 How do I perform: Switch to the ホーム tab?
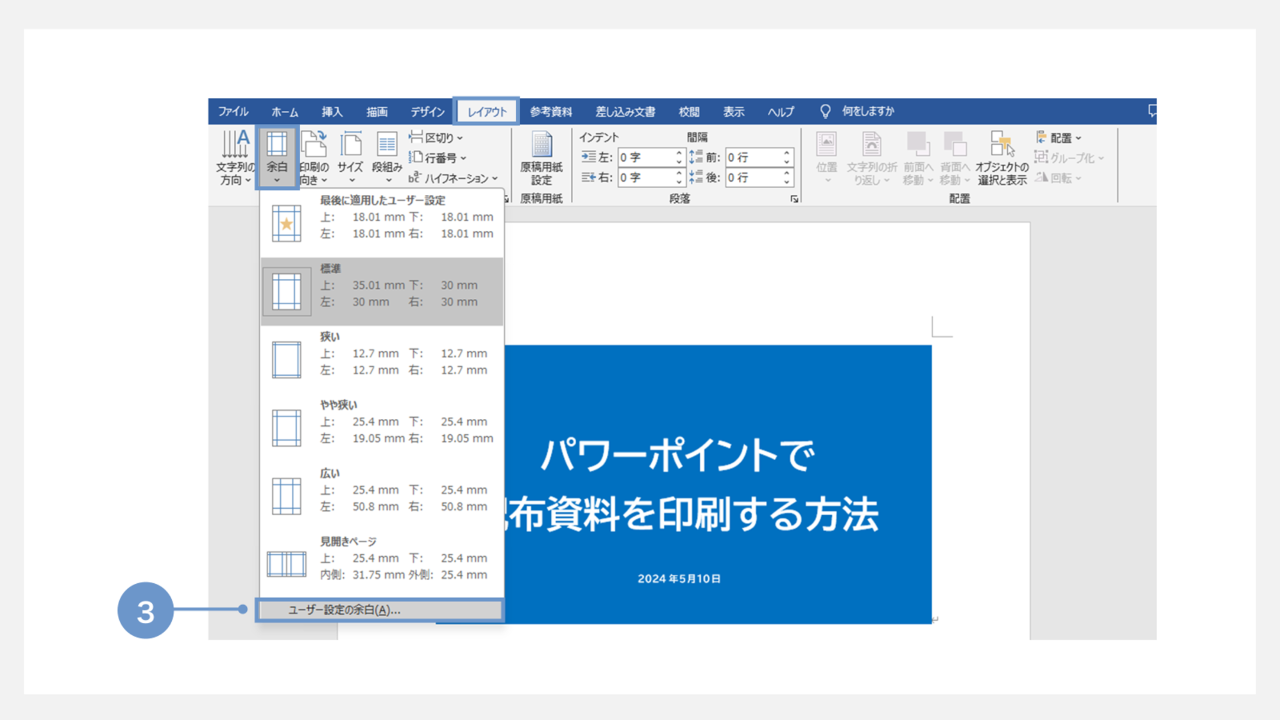click(284, 112)
